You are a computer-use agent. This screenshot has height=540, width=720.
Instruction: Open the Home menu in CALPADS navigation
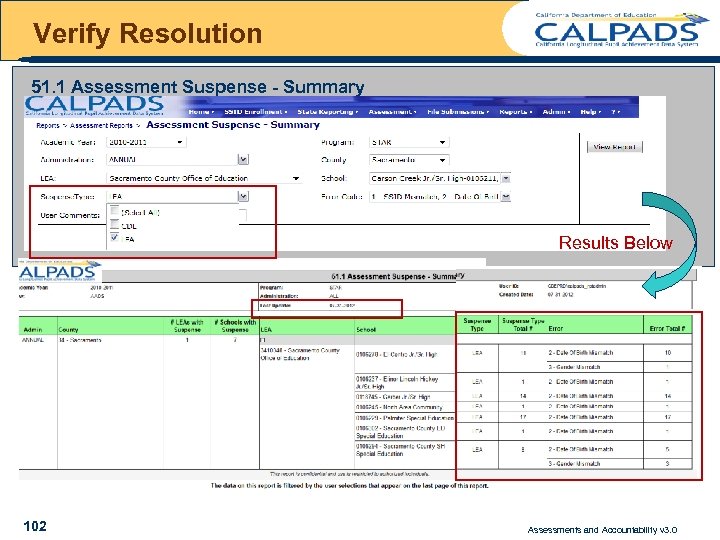(x=201, y=112)
